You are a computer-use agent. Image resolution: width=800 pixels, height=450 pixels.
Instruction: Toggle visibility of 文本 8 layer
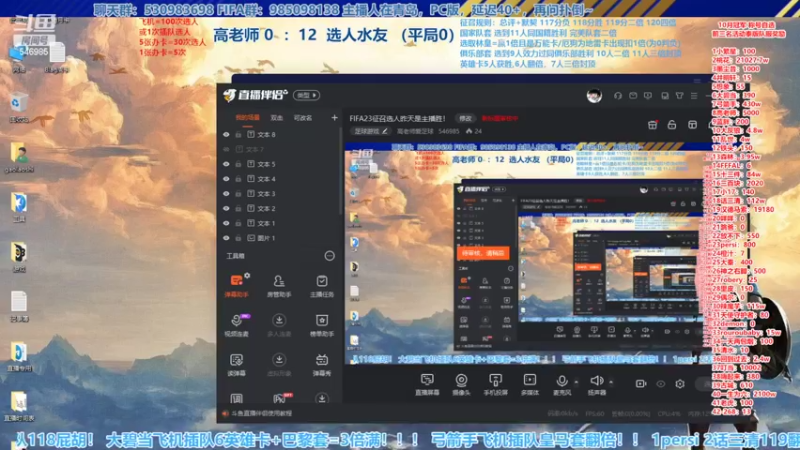pyautogui.click(x=226, y=135)
